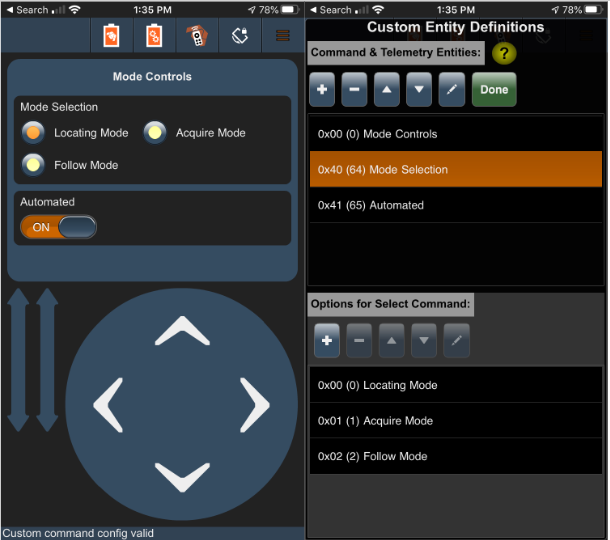Screen dimensions: 610x540
Task: Edit the selected entity
Action: click(451, 89)
